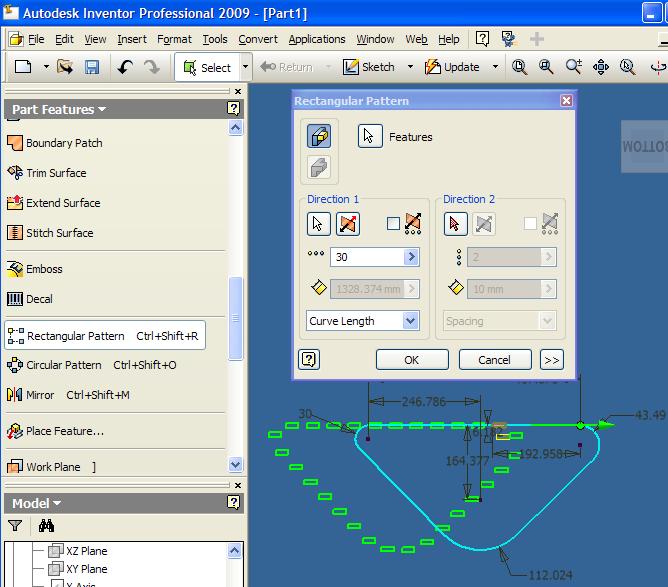Click Direction 2 path selection arrow
The width and height of the screenshot is (668, 587).
[x=455, y=224]
